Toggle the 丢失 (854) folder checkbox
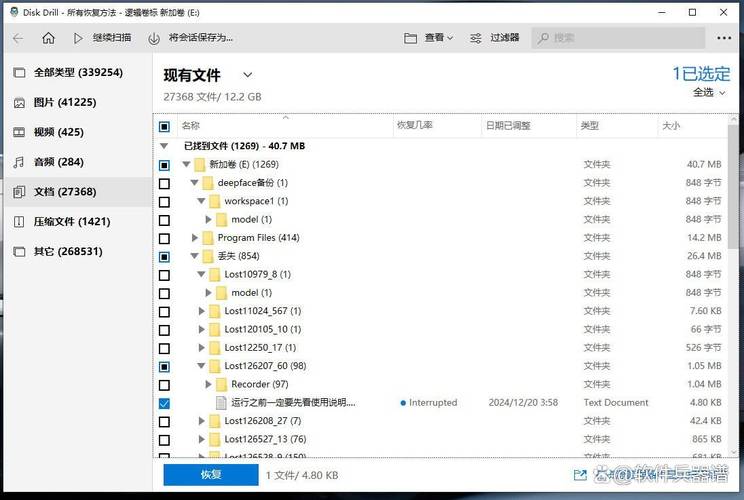The image size is (744, 500). coord(164,257)
